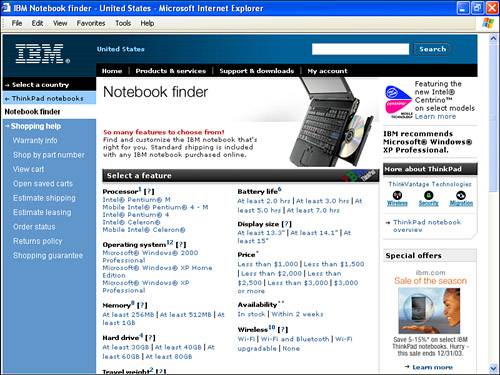Click the Intel Centrino logo
The height and width of the screenshot is (375, 500).
click(x=399, y=102)
